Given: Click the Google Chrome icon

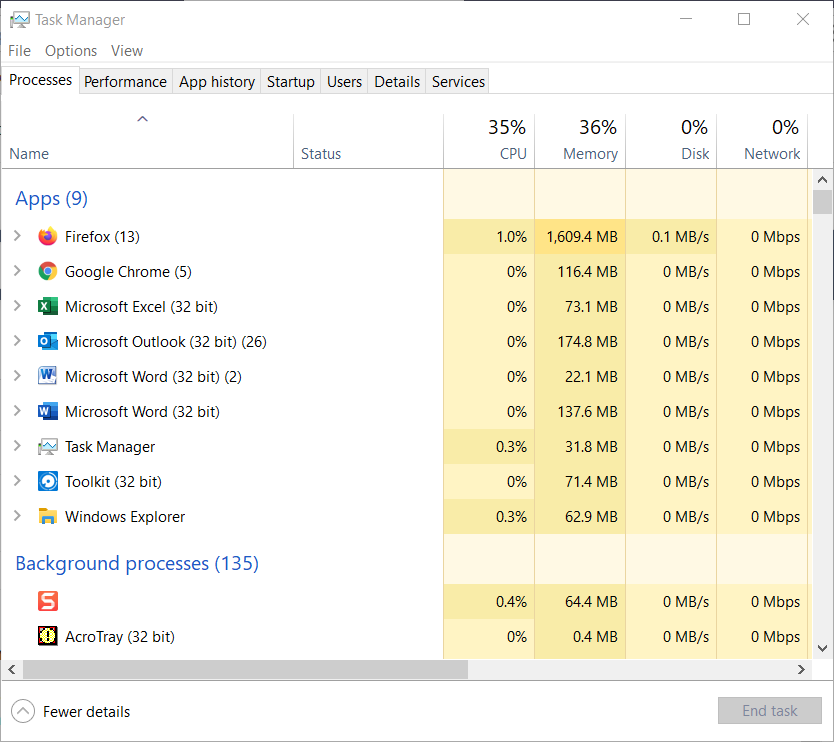Looking at the screenshot, I should [48, 271].
